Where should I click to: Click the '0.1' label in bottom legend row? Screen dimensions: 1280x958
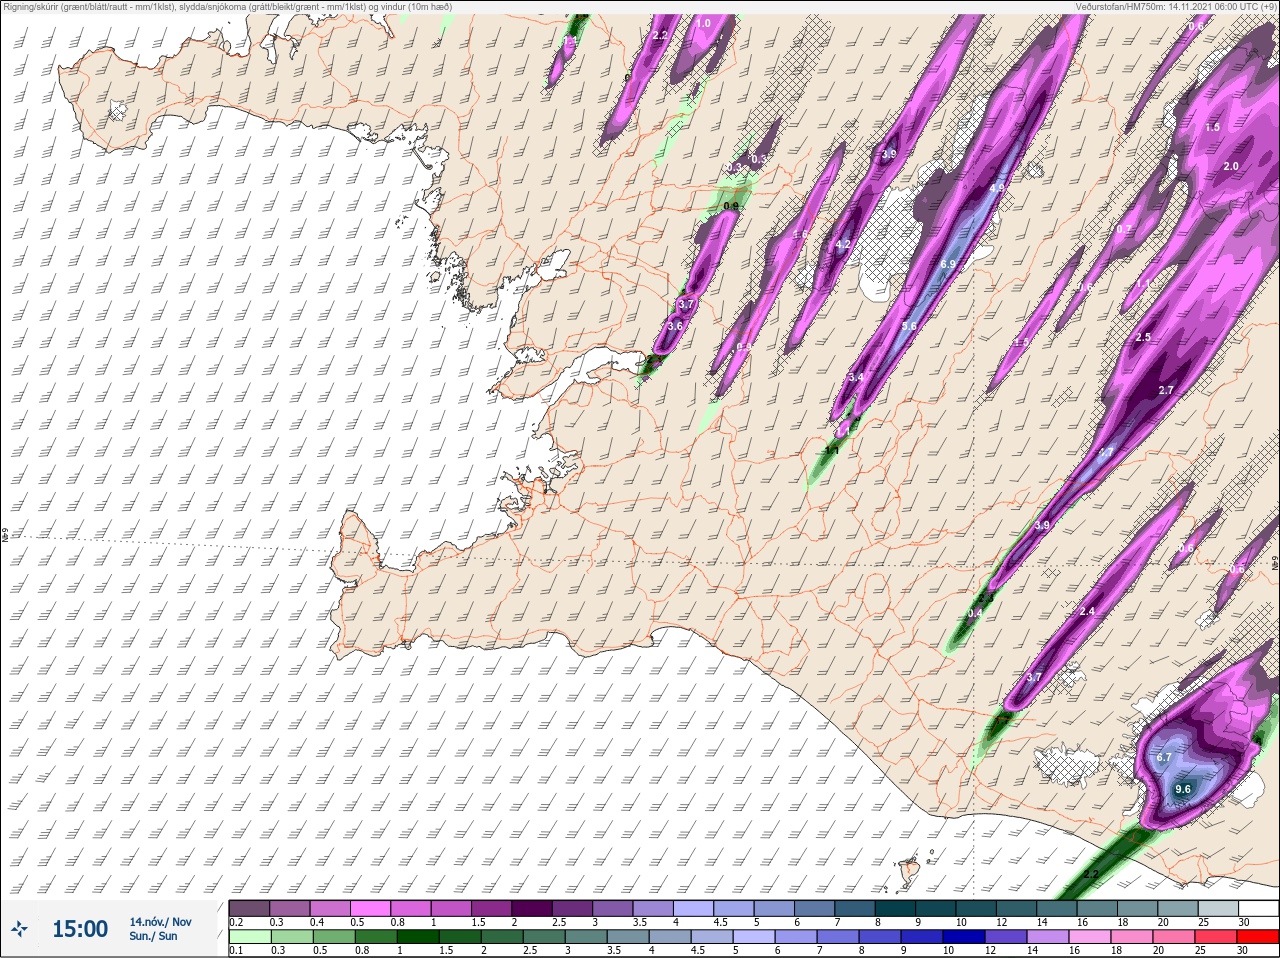pyautogui.click(x=236, y=951)
